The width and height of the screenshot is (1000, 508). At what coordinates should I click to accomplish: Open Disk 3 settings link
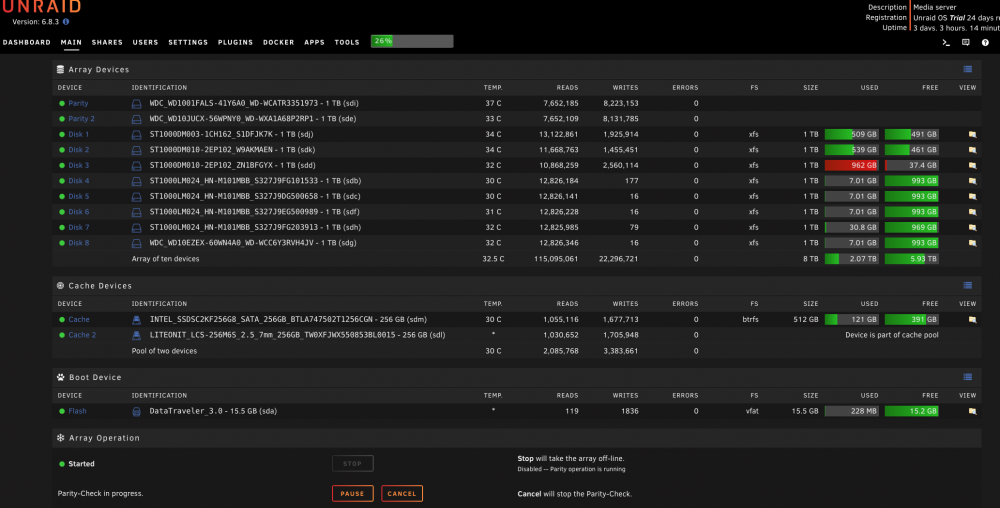[79, 165]
